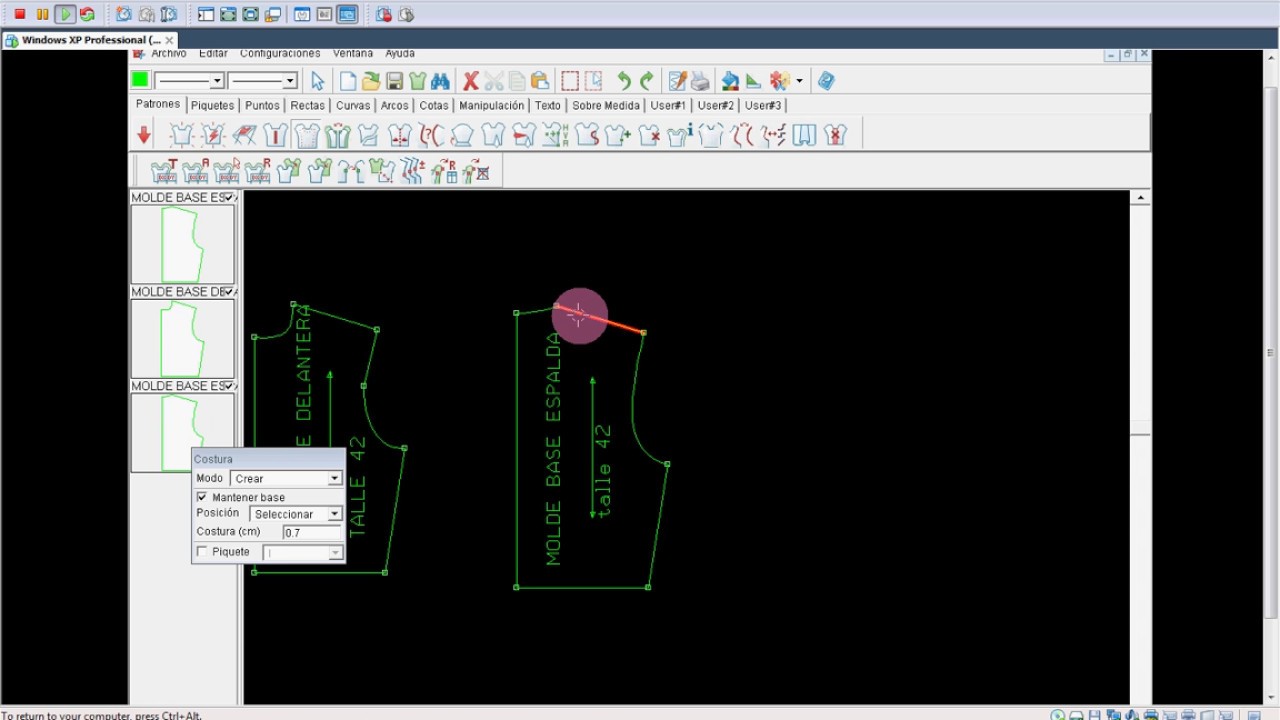This screenshot has width=1280, height=720.
Task: Save the pattern with floppy icon
Action: [394, 81]
